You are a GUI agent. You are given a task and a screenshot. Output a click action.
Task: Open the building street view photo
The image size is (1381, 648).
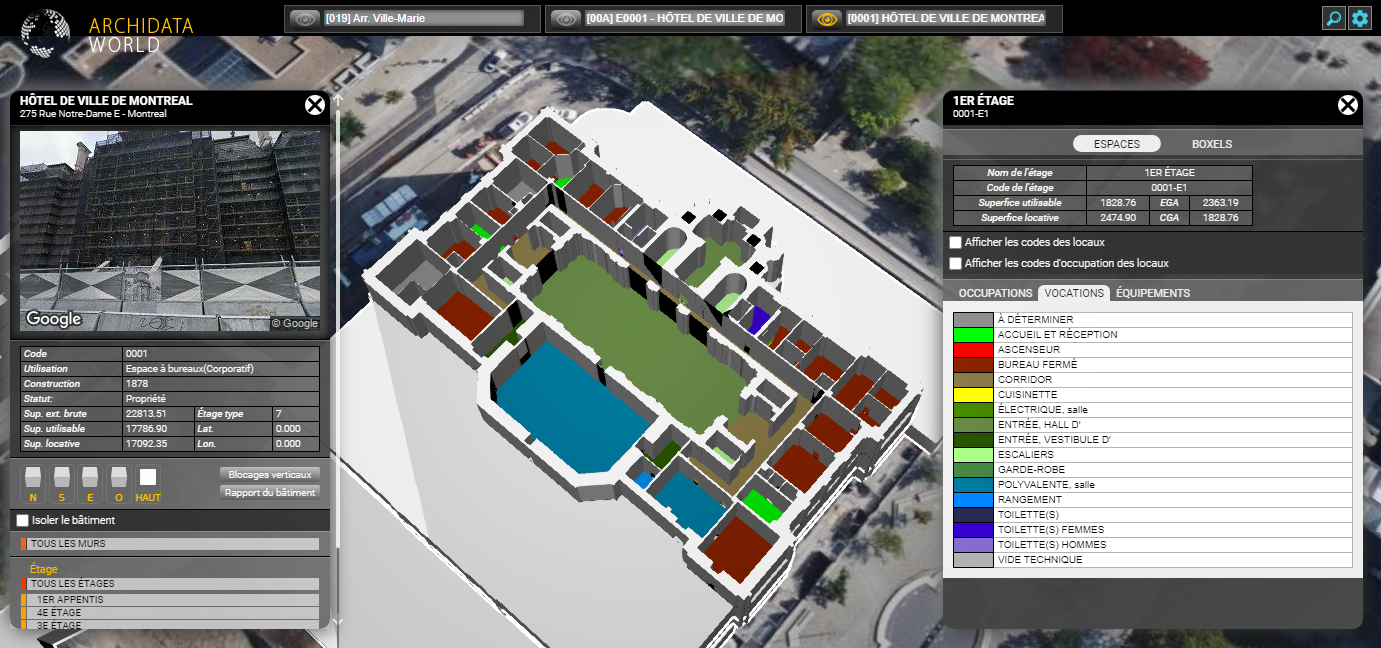[x=170, y=231]
